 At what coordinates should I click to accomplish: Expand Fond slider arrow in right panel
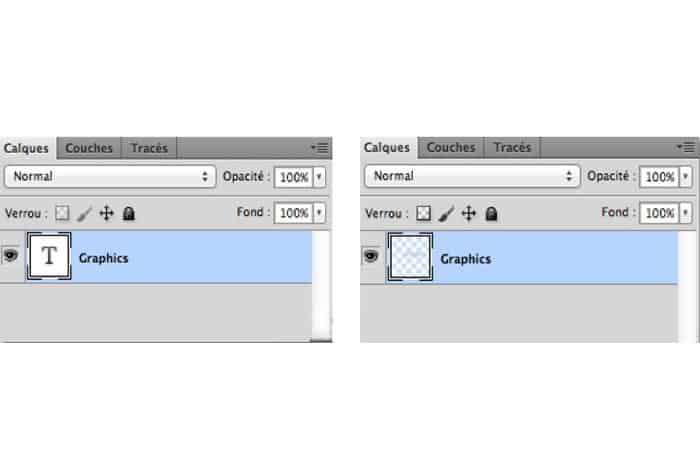[684, 213]
